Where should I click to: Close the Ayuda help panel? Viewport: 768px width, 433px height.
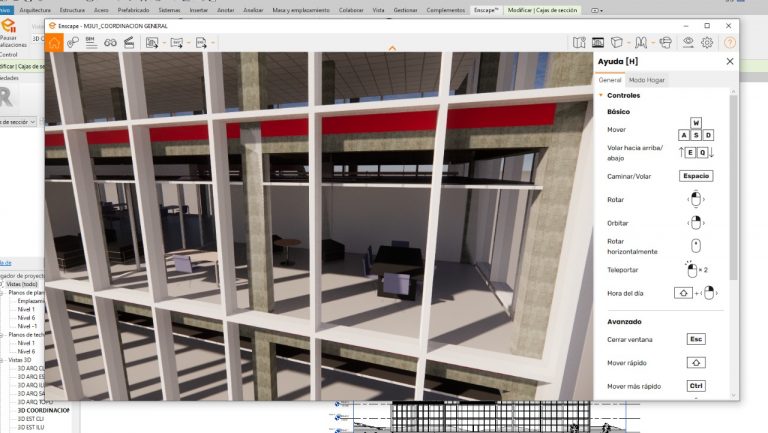click(x=729, y=61)
